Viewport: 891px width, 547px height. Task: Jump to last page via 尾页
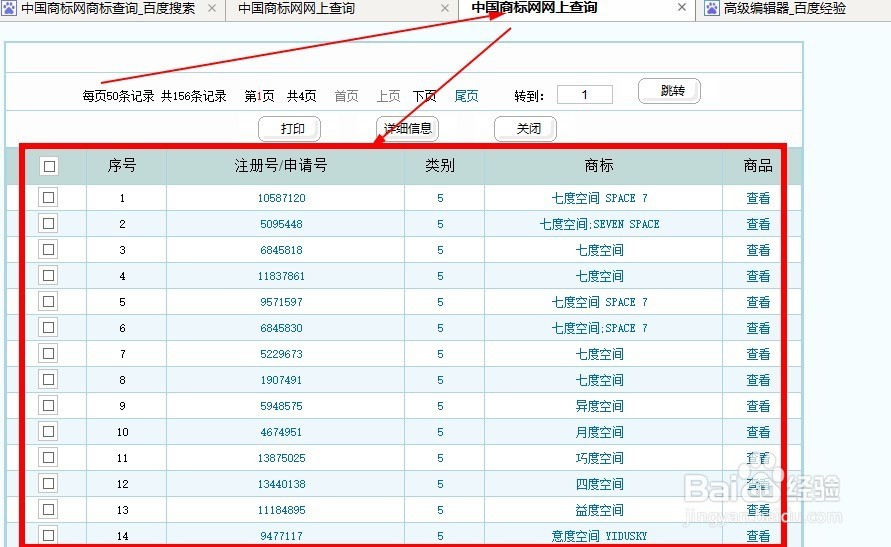coord(467,96)
